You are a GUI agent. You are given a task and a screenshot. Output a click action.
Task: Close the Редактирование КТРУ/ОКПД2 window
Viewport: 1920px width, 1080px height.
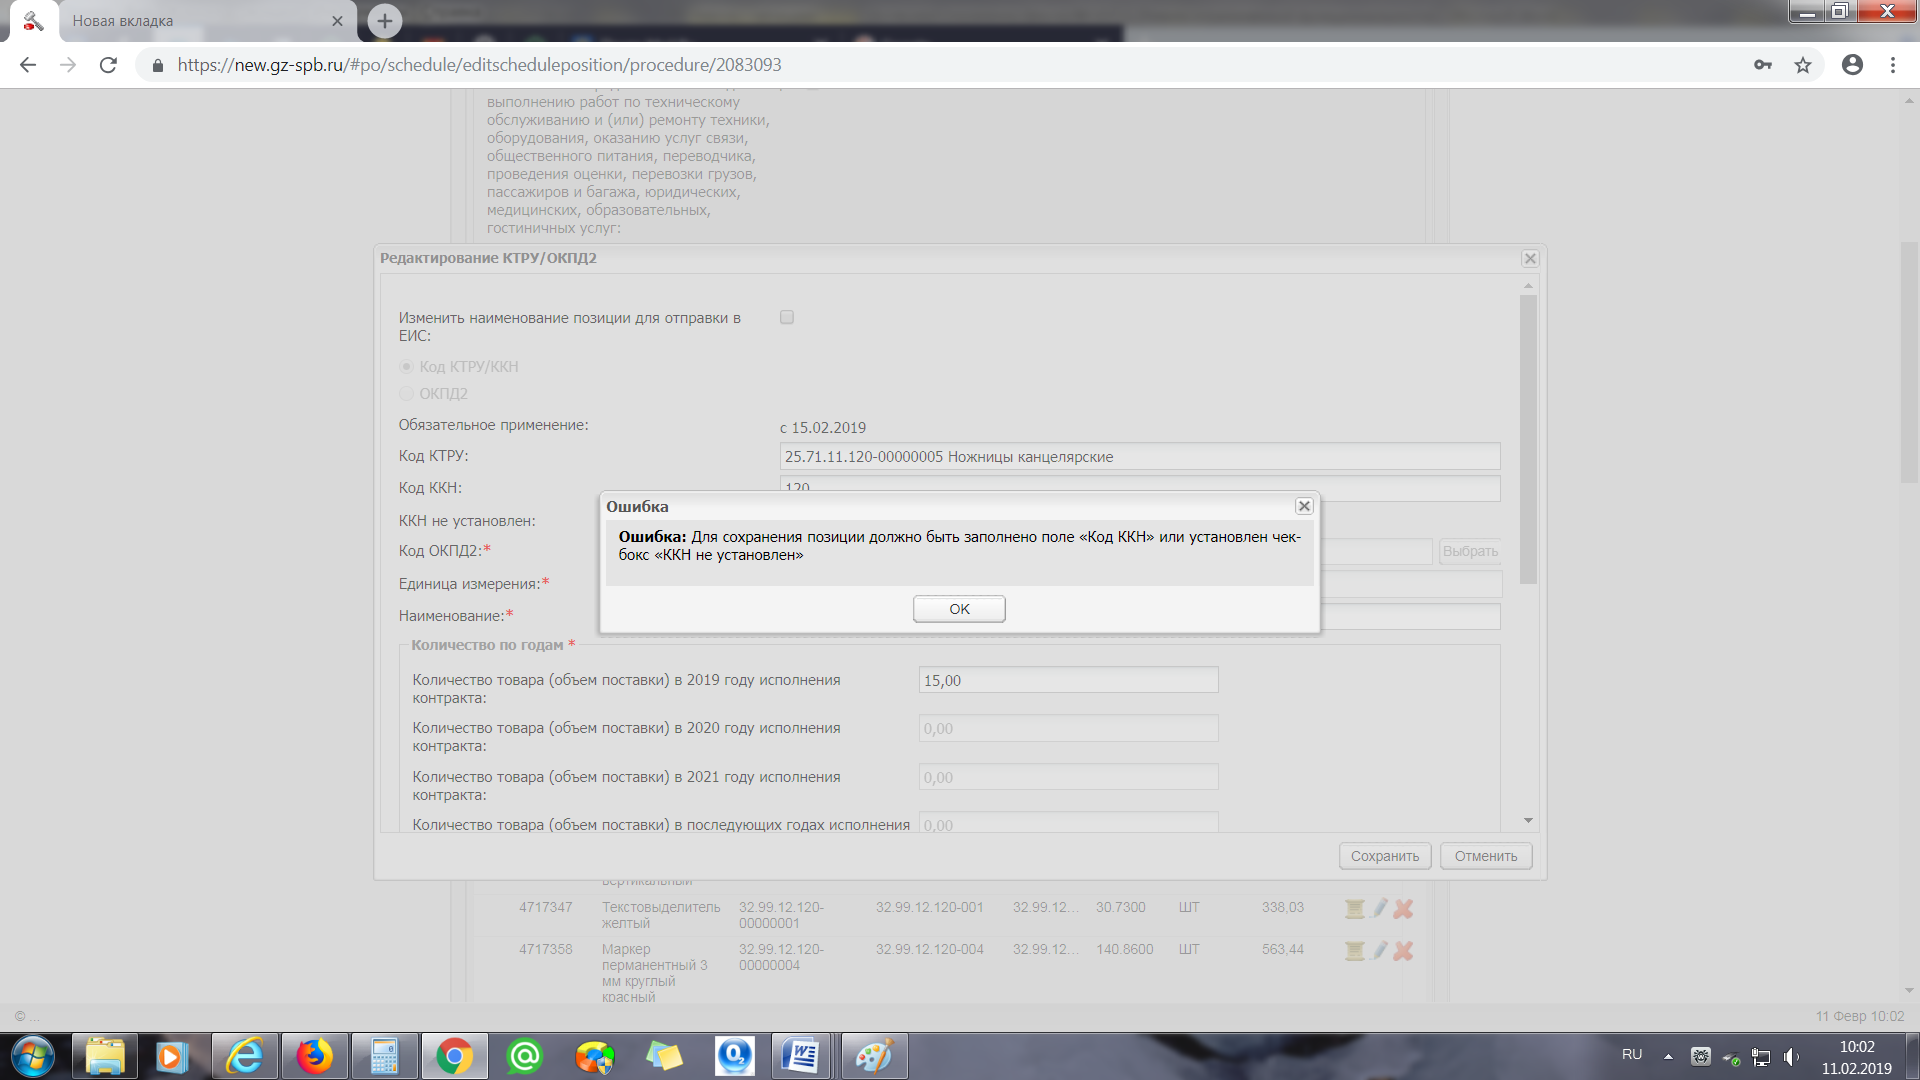coord(1529,259)
